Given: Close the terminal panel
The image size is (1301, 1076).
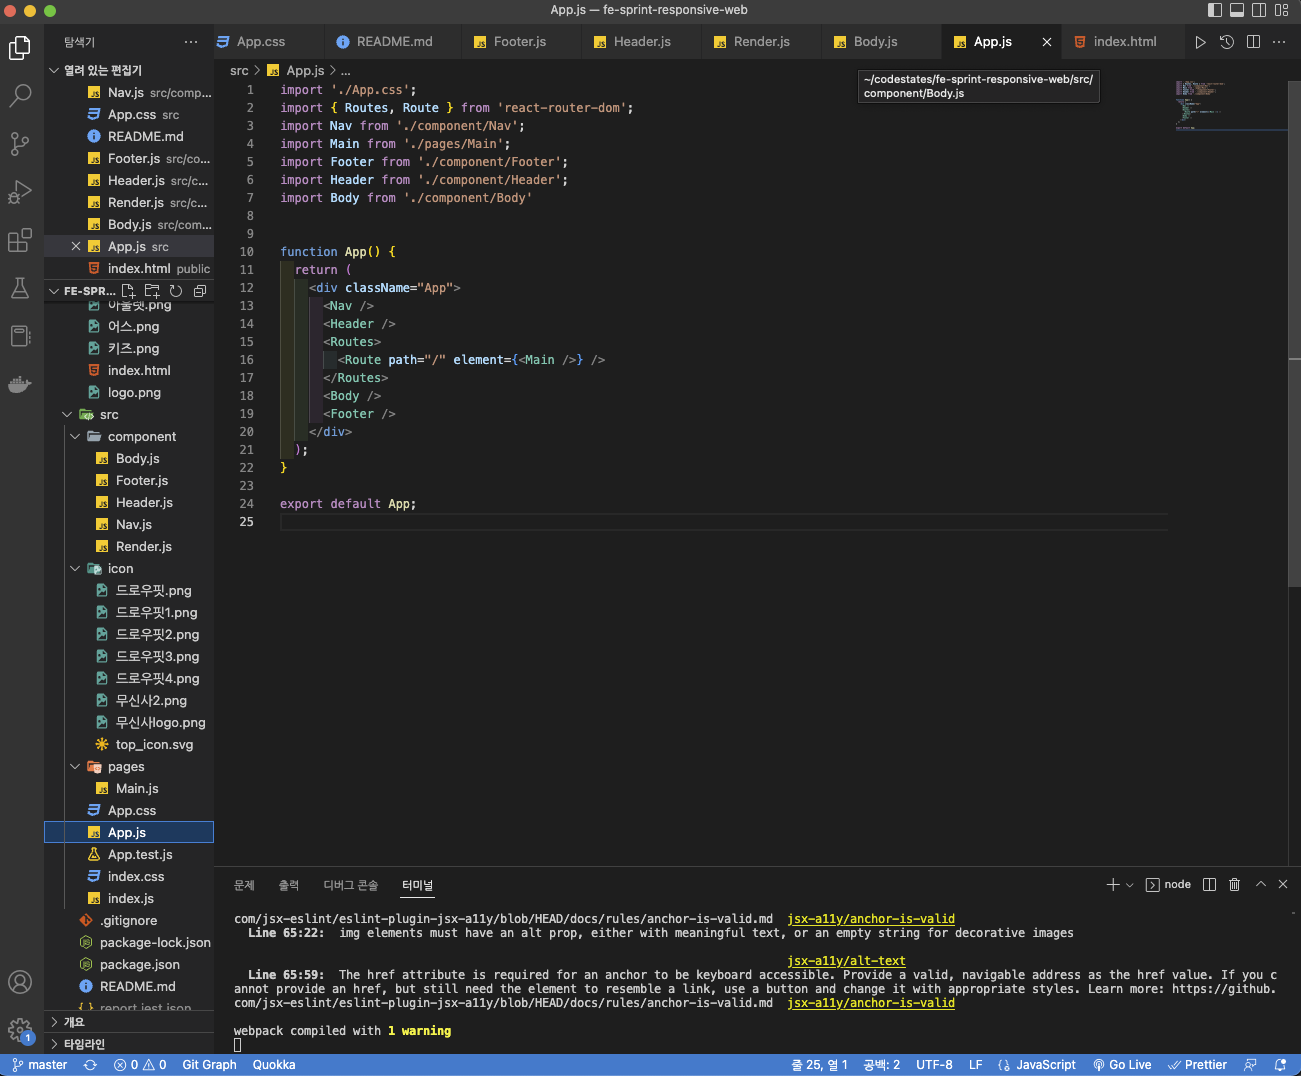Looking at the screenshot, I should pyautogui.click(x=1283, y=884).
